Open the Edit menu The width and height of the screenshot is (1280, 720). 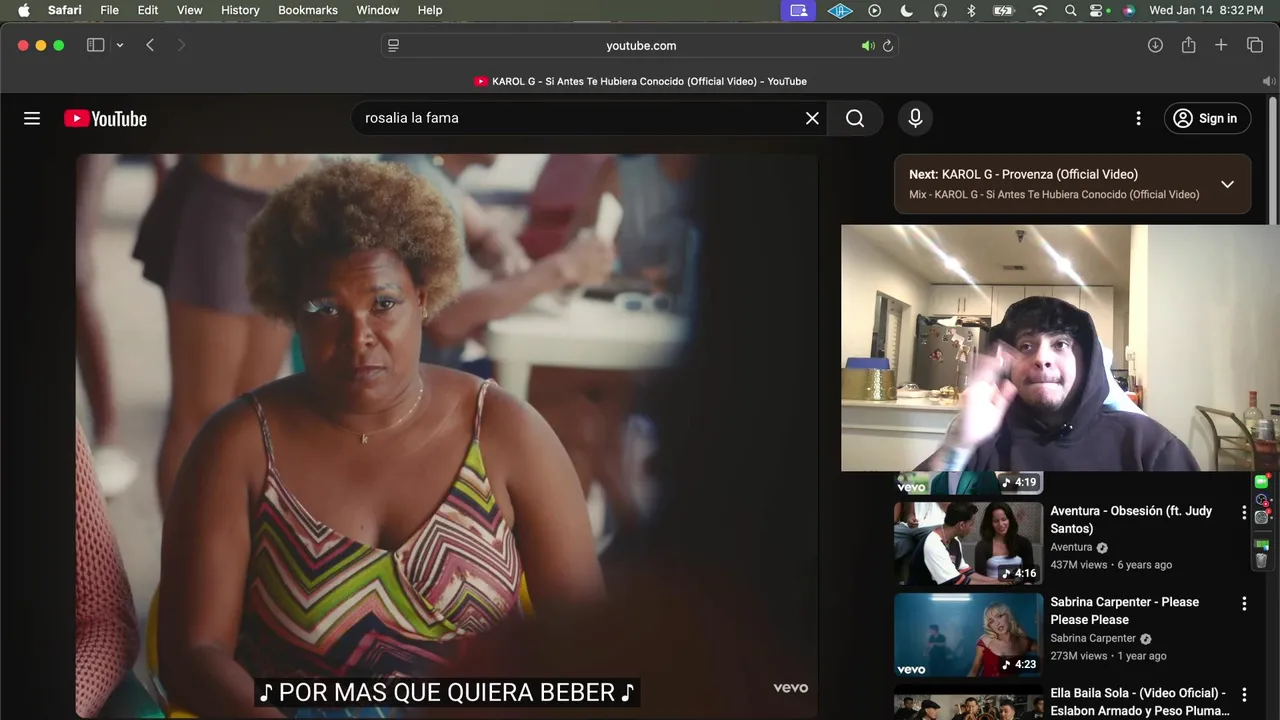148,10
